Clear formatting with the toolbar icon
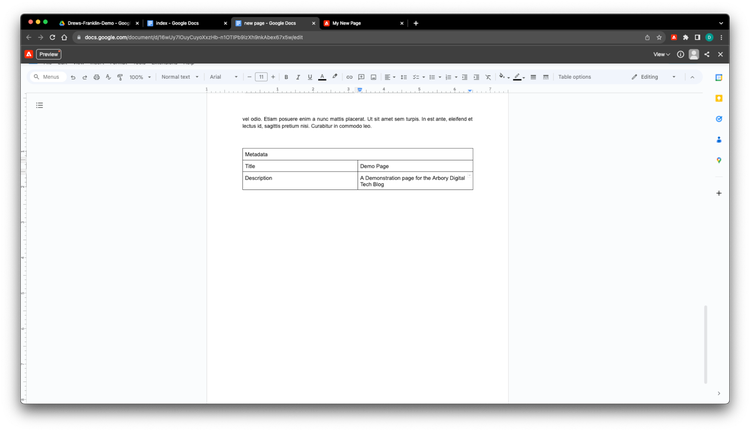 tap(488, 77)
